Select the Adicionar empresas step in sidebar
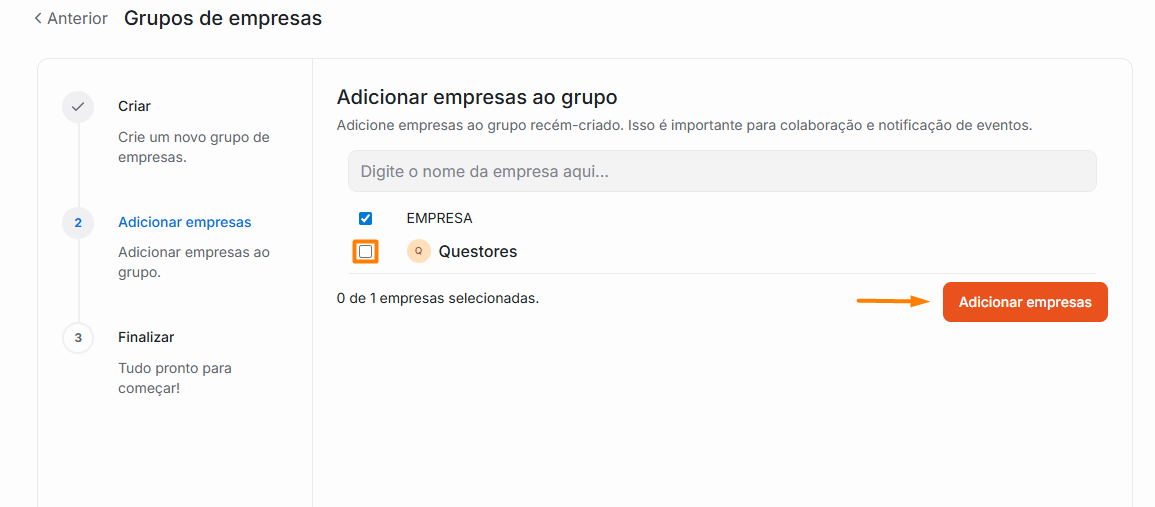The width and height of the screenshot is (1155, 507). 184,222
